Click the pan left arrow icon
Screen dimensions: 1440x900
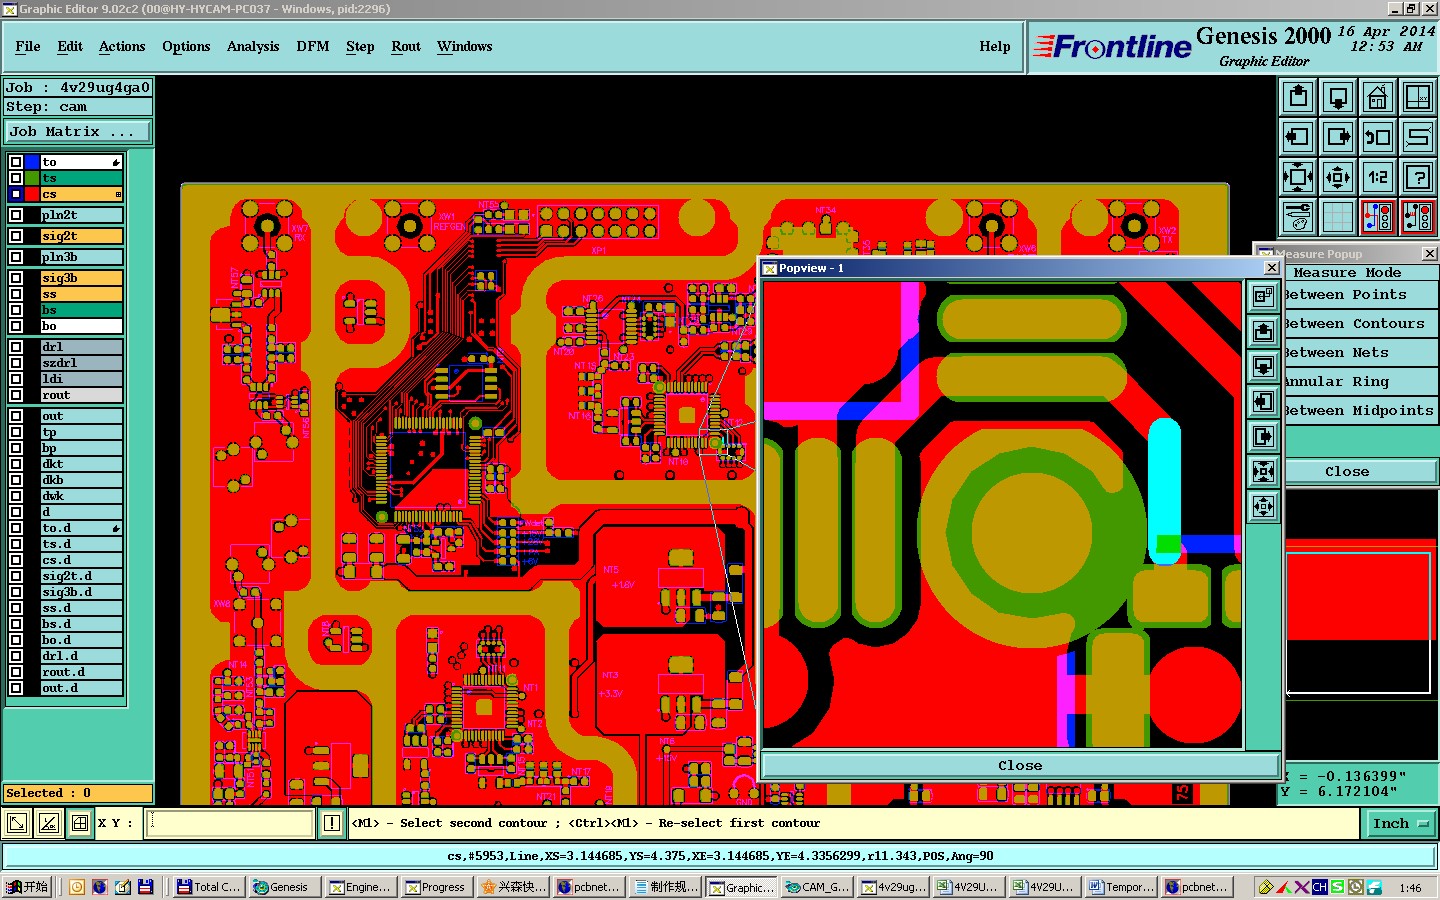coord(1298,137)
